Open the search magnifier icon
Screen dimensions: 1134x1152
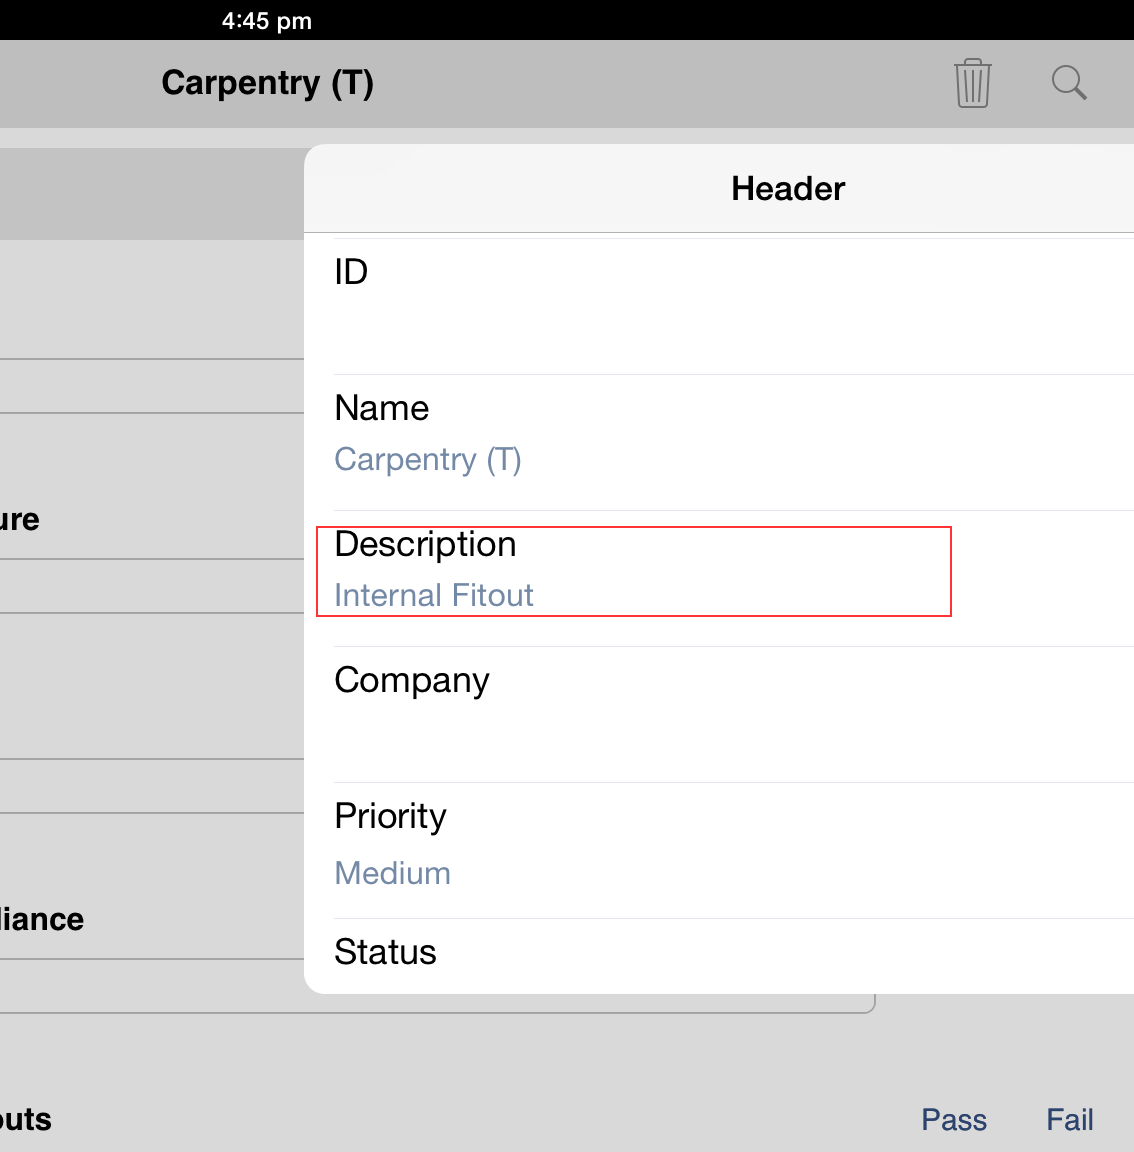pos(1068,83)
